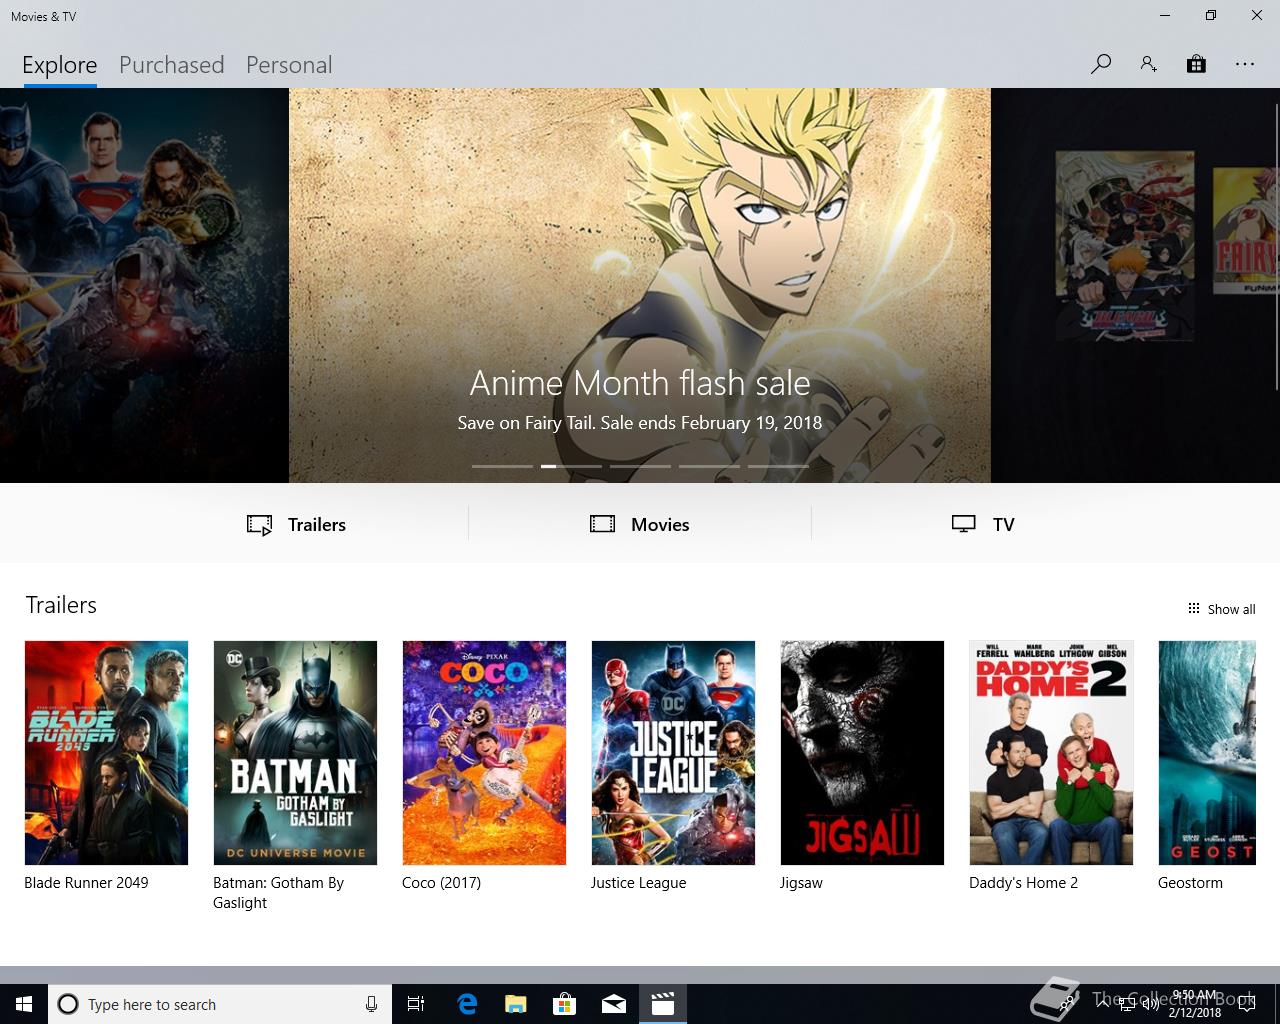
Task: Click the Geostorm title text
Action: tap(1190, 883)
